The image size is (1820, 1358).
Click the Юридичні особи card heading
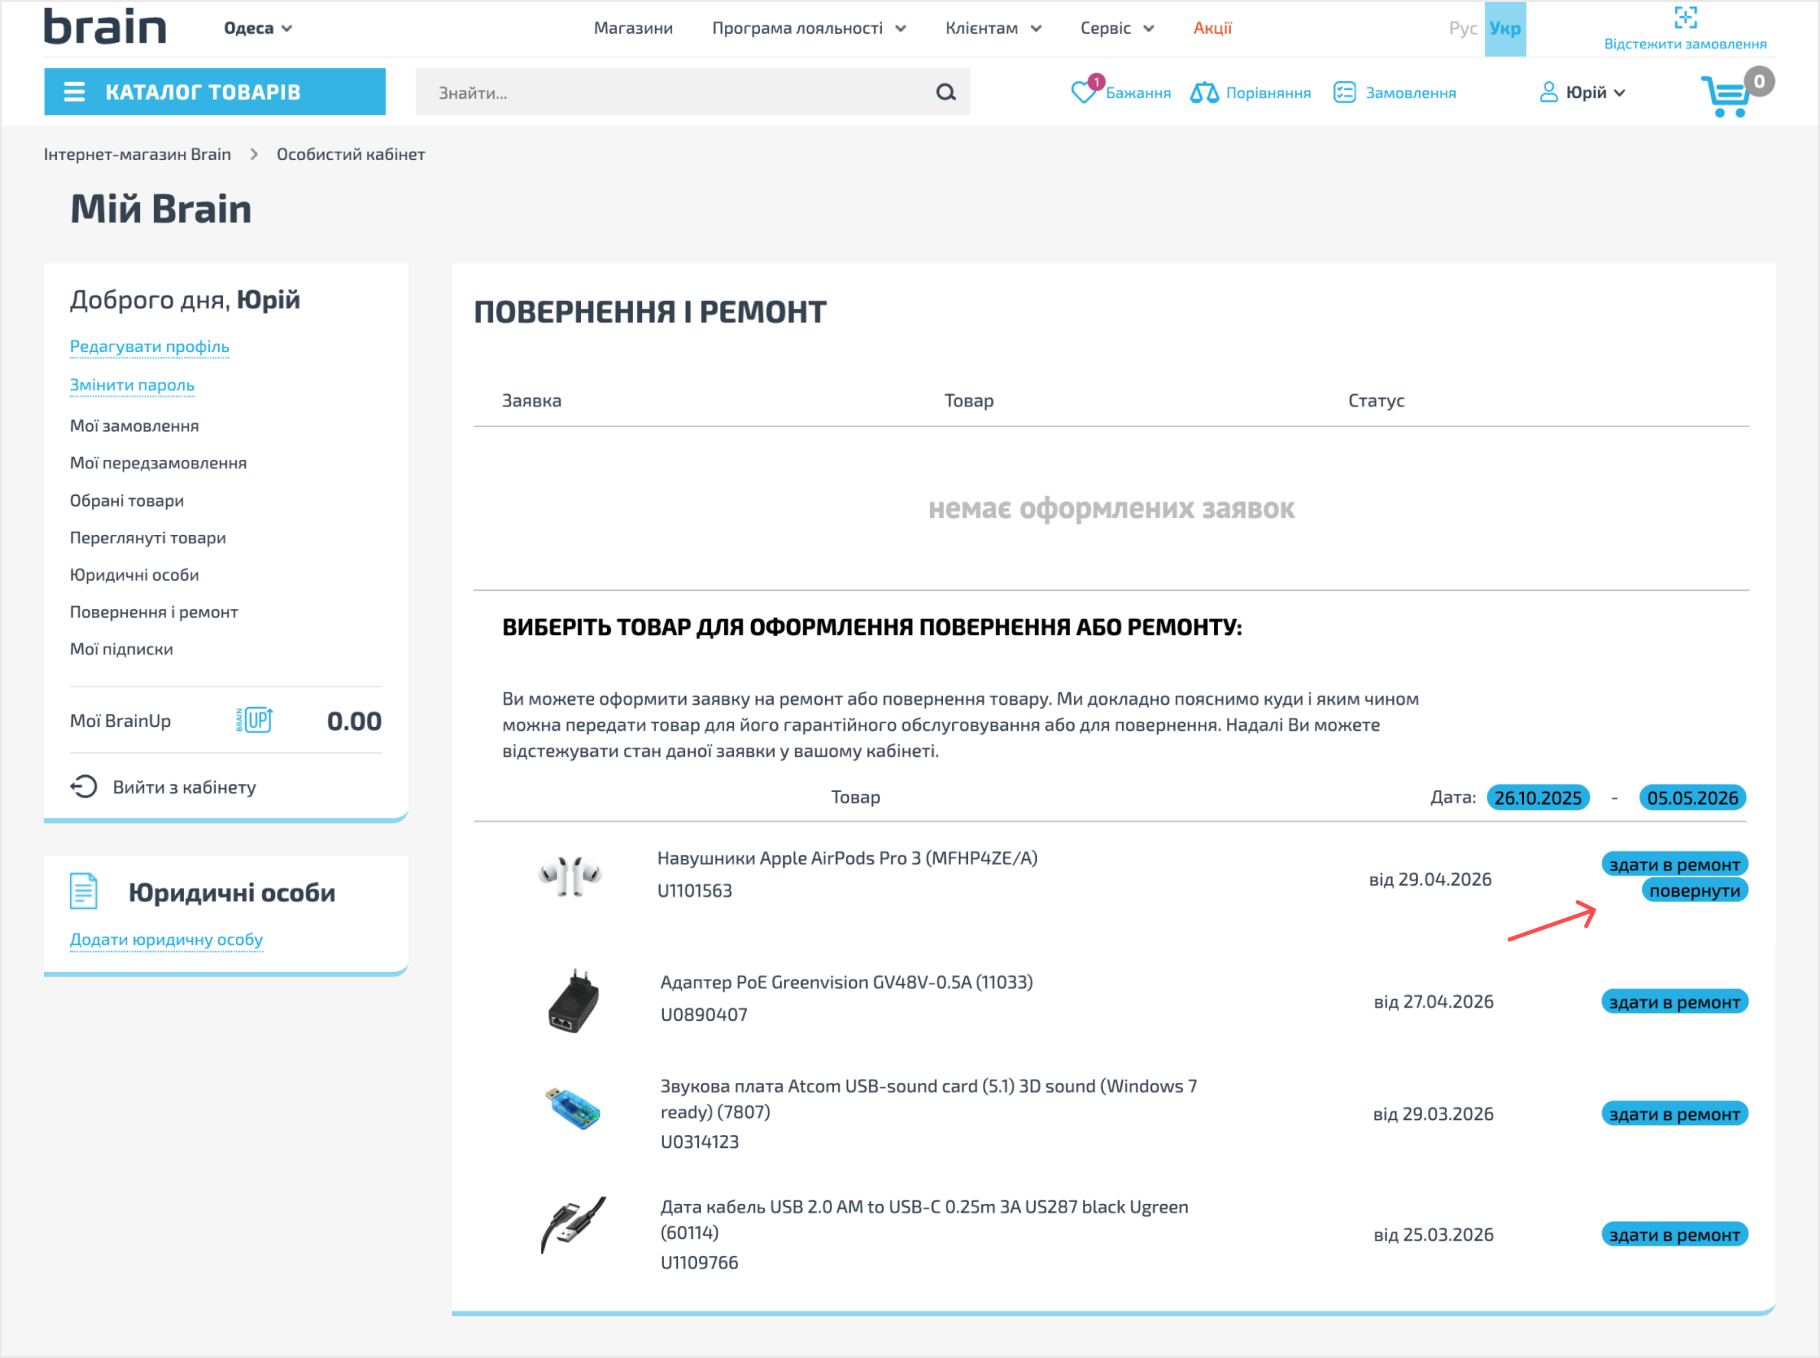point(232,892)
